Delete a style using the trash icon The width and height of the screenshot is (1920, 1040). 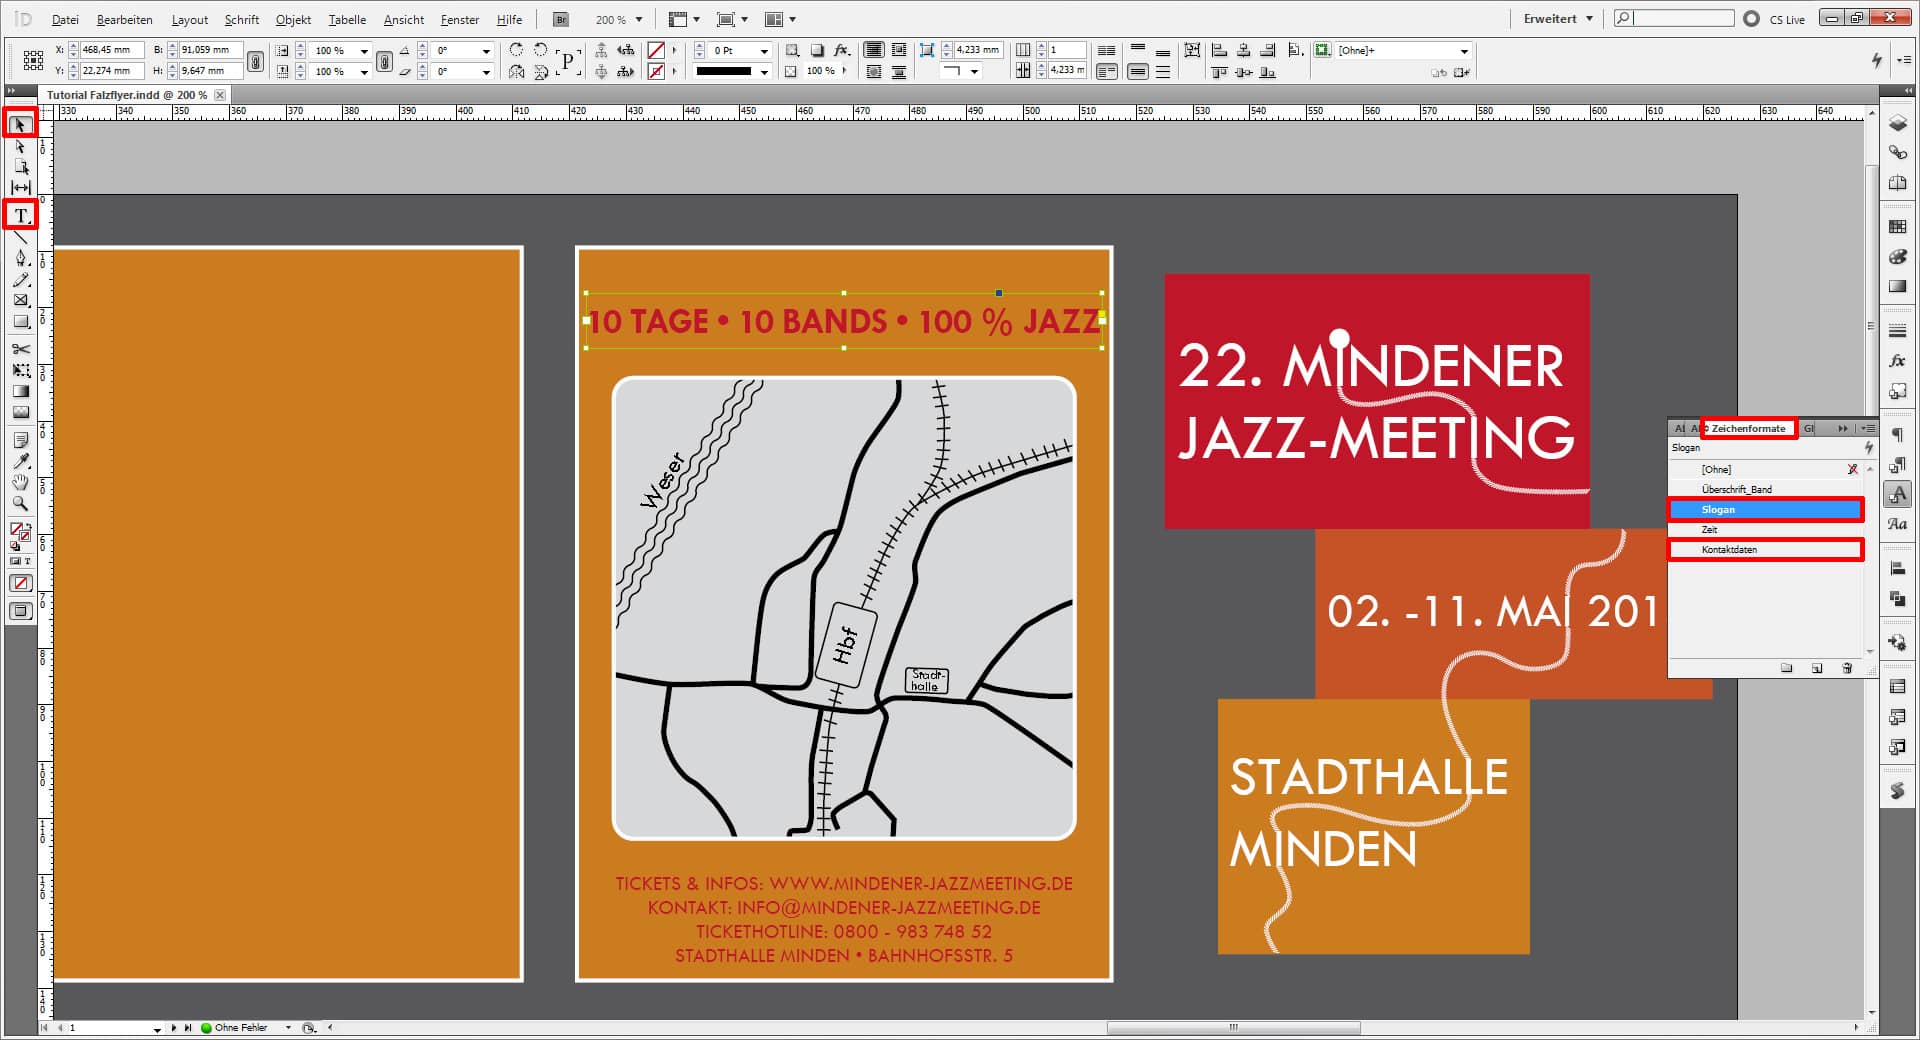click(x=1847, y=668)
